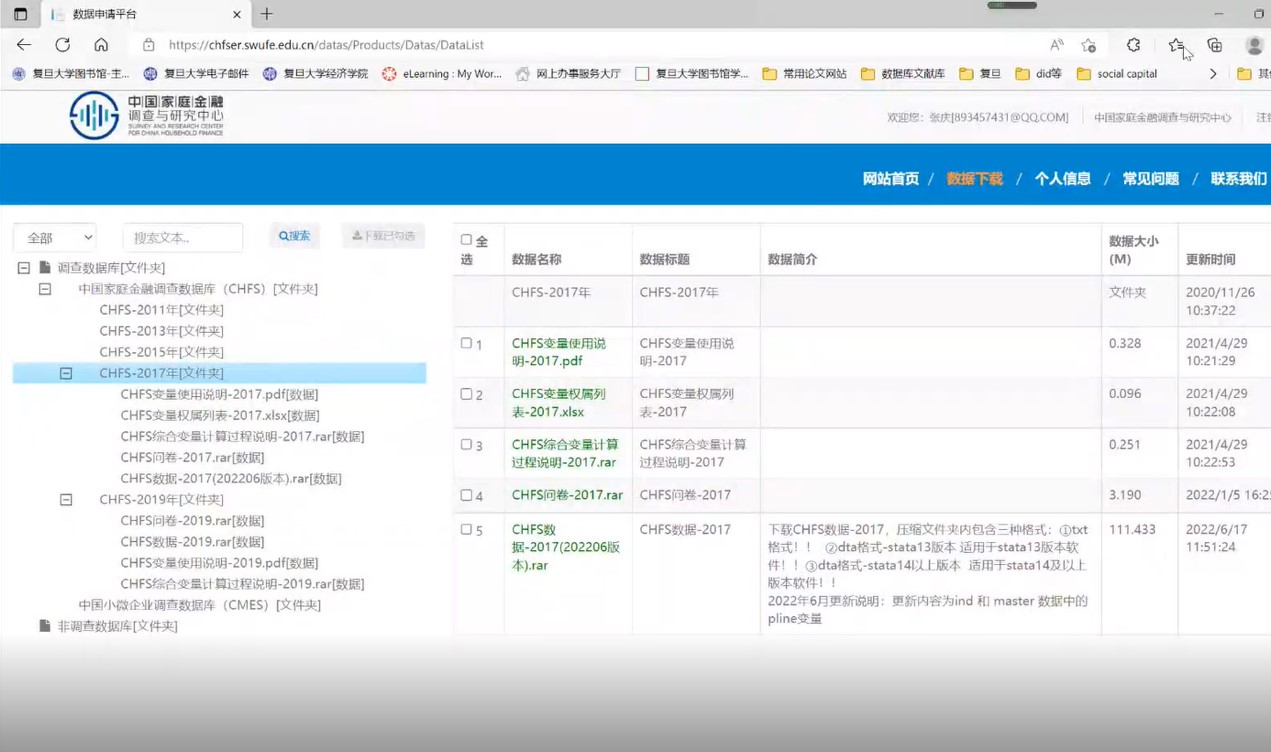Open CHFS问卷-2017.rar file link

coord(567,495)
